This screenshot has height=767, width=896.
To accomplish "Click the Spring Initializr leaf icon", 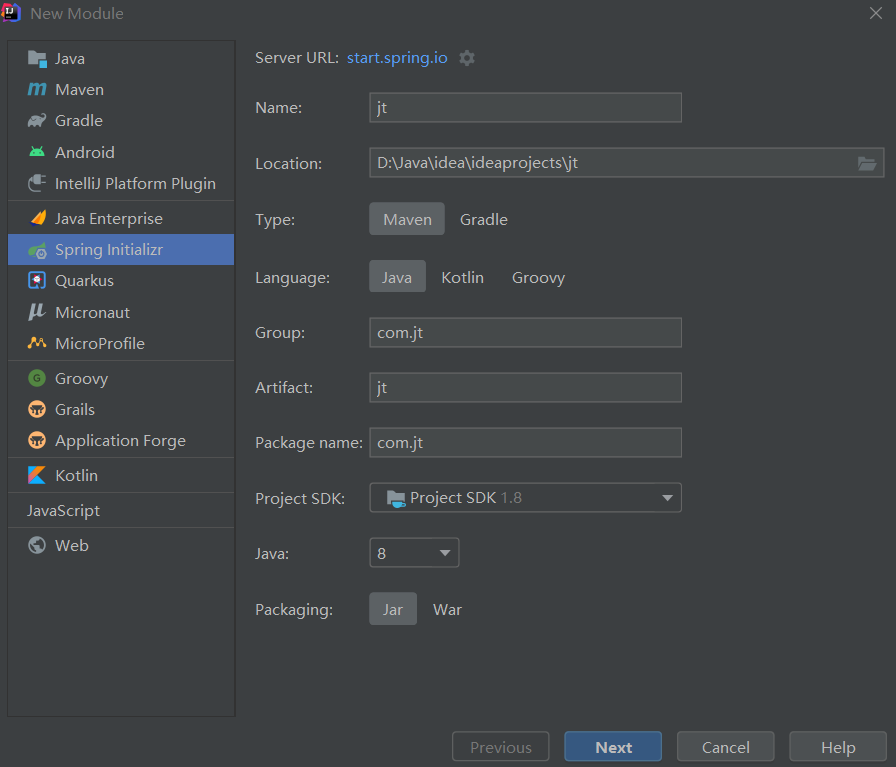I will (x=37, y=250).
